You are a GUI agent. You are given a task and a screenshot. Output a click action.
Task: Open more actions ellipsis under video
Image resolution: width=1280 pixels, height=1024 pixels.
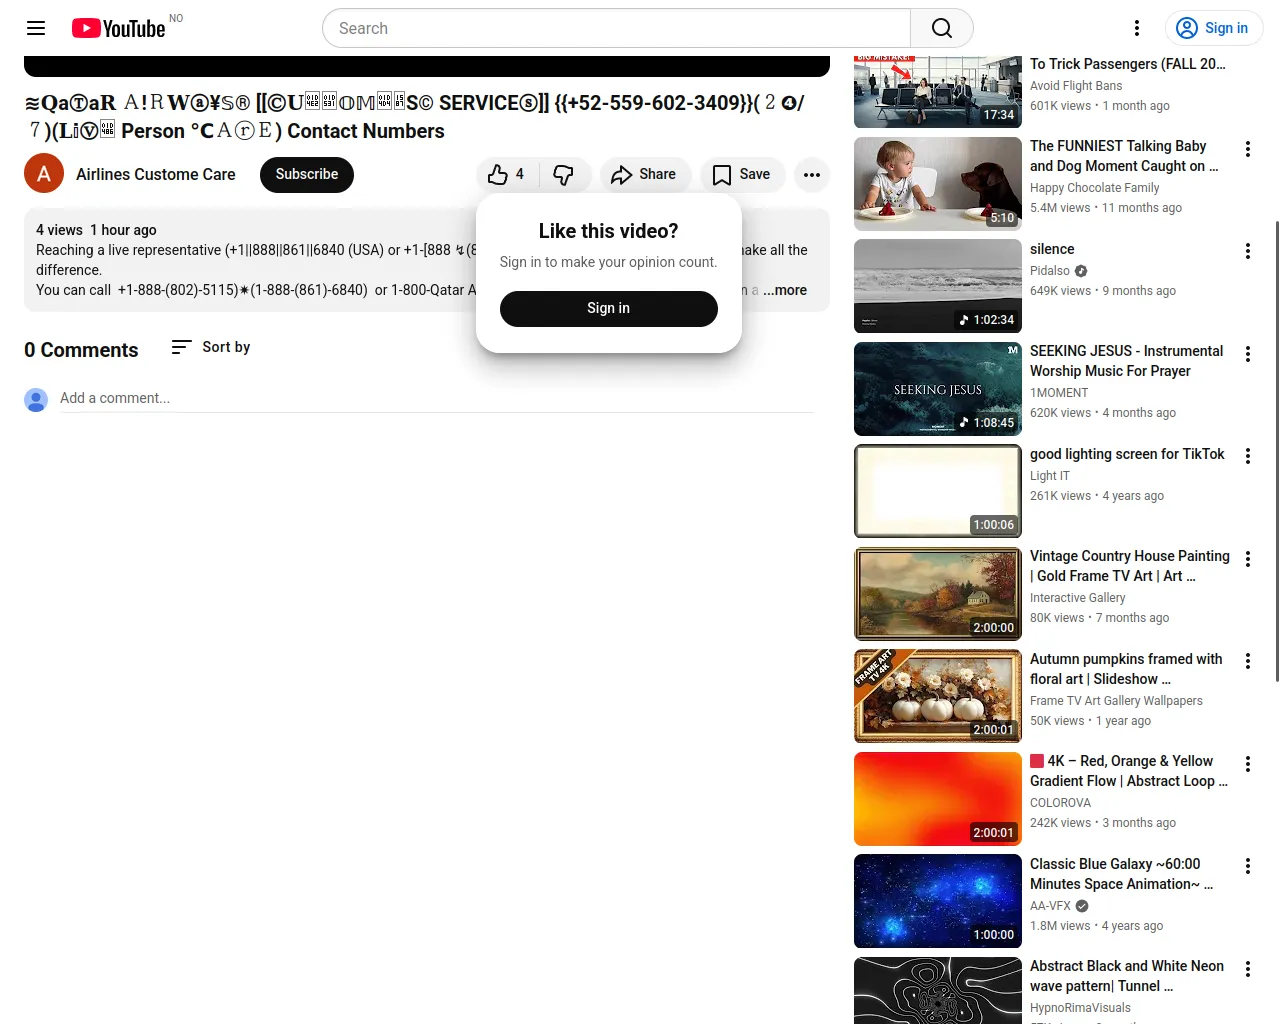click(x=811, y=175)
